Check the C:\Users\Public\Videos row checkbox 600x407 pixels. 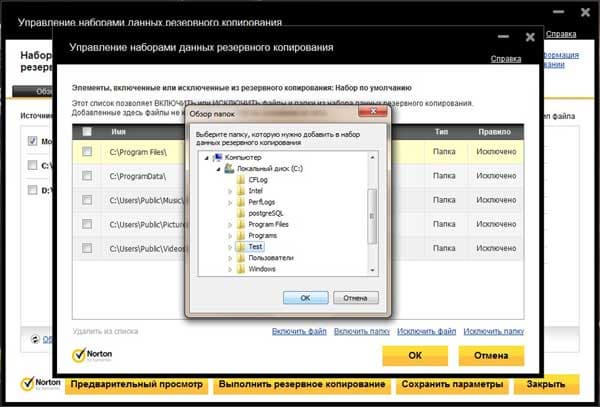87,248
